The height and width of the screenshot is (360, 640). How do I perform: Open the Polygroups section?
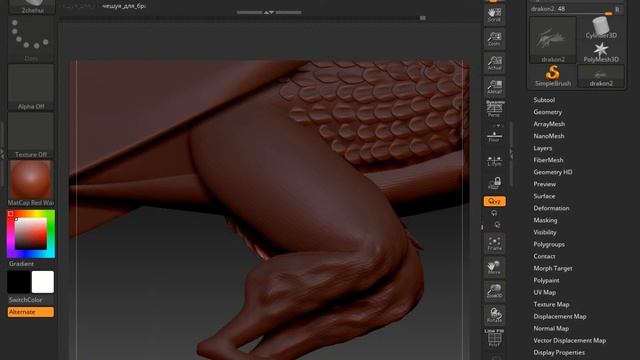[549, 244]
